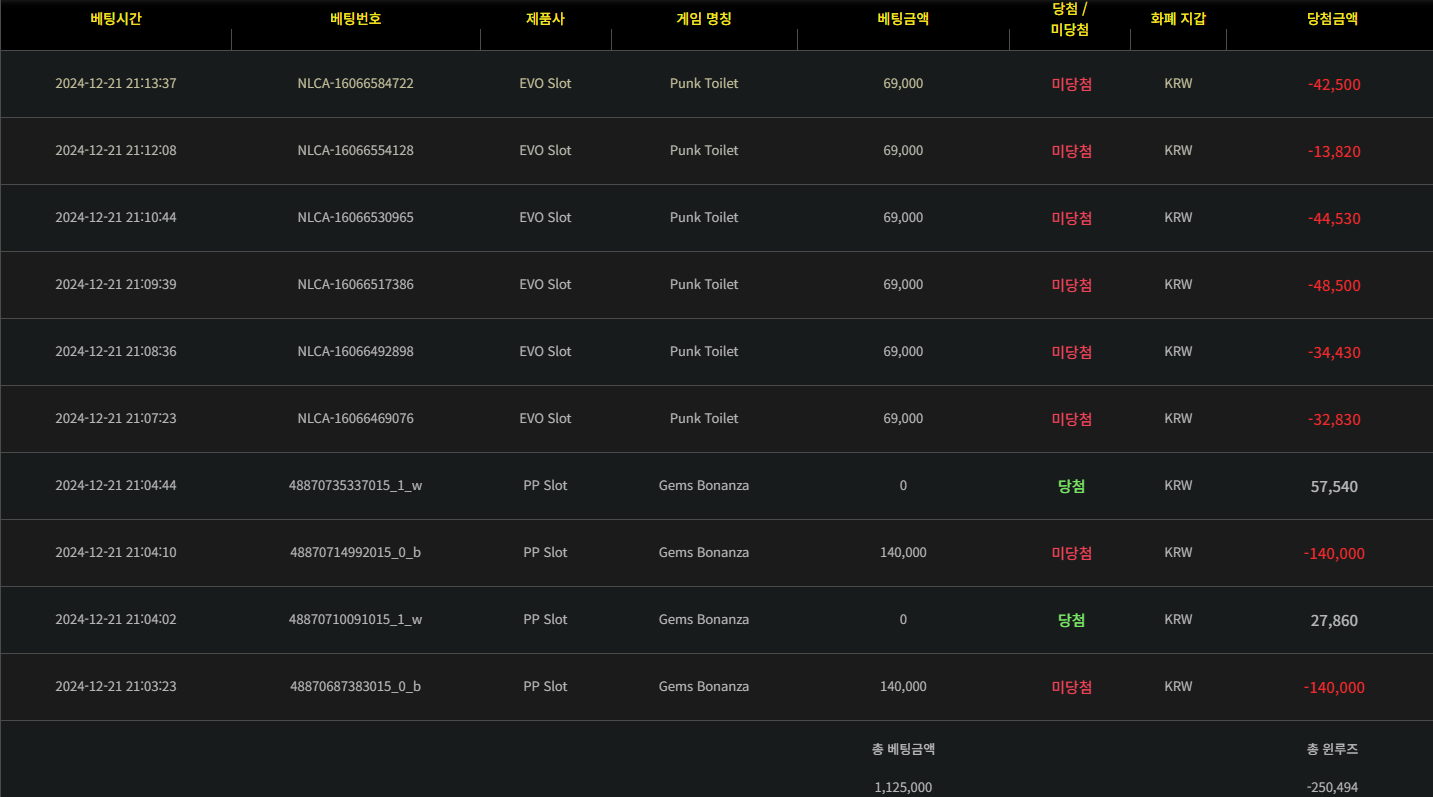The image size is (1433, 797).
Task: Click the bet time 2024-12-21 21:08:36
Action: [x=116, y=352]
